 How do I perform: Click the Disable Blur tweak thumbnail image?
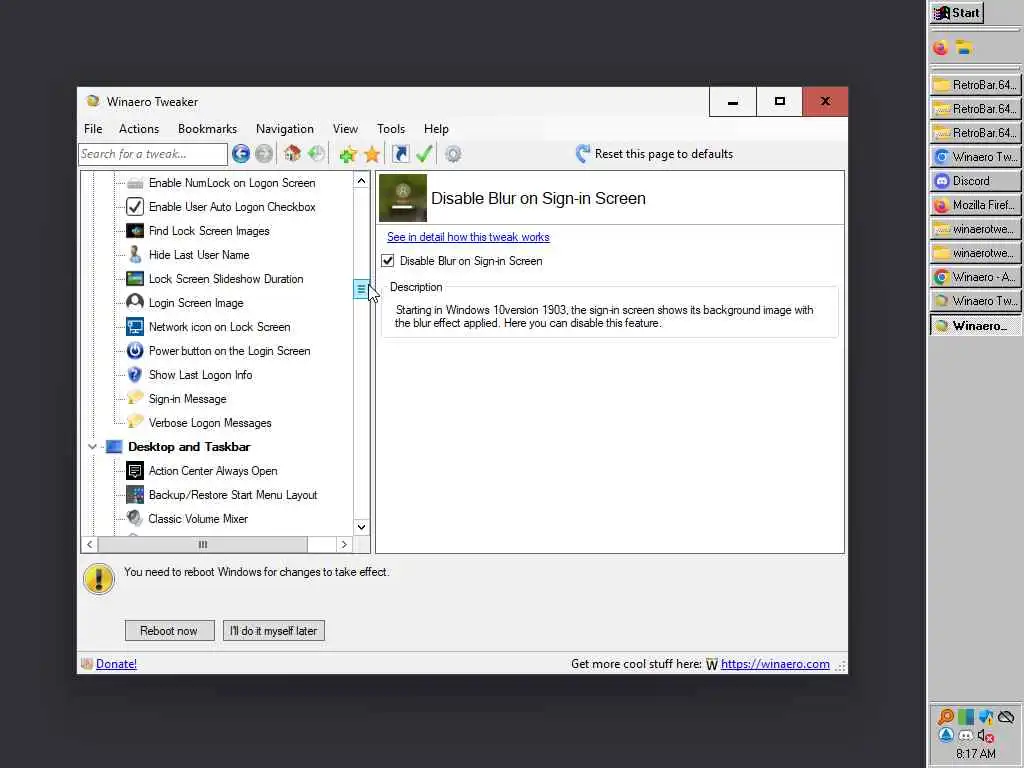click(403, 198)
